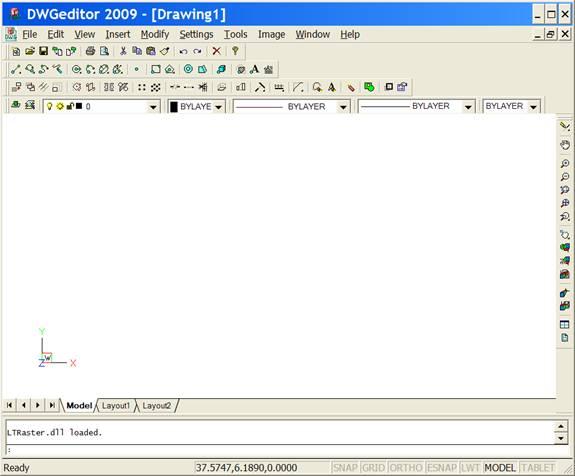The height and width of the screenshot is (476, 575).
Task: Click the black color swatch in color box
Action: pyautogui.click(x=174, y=107)
